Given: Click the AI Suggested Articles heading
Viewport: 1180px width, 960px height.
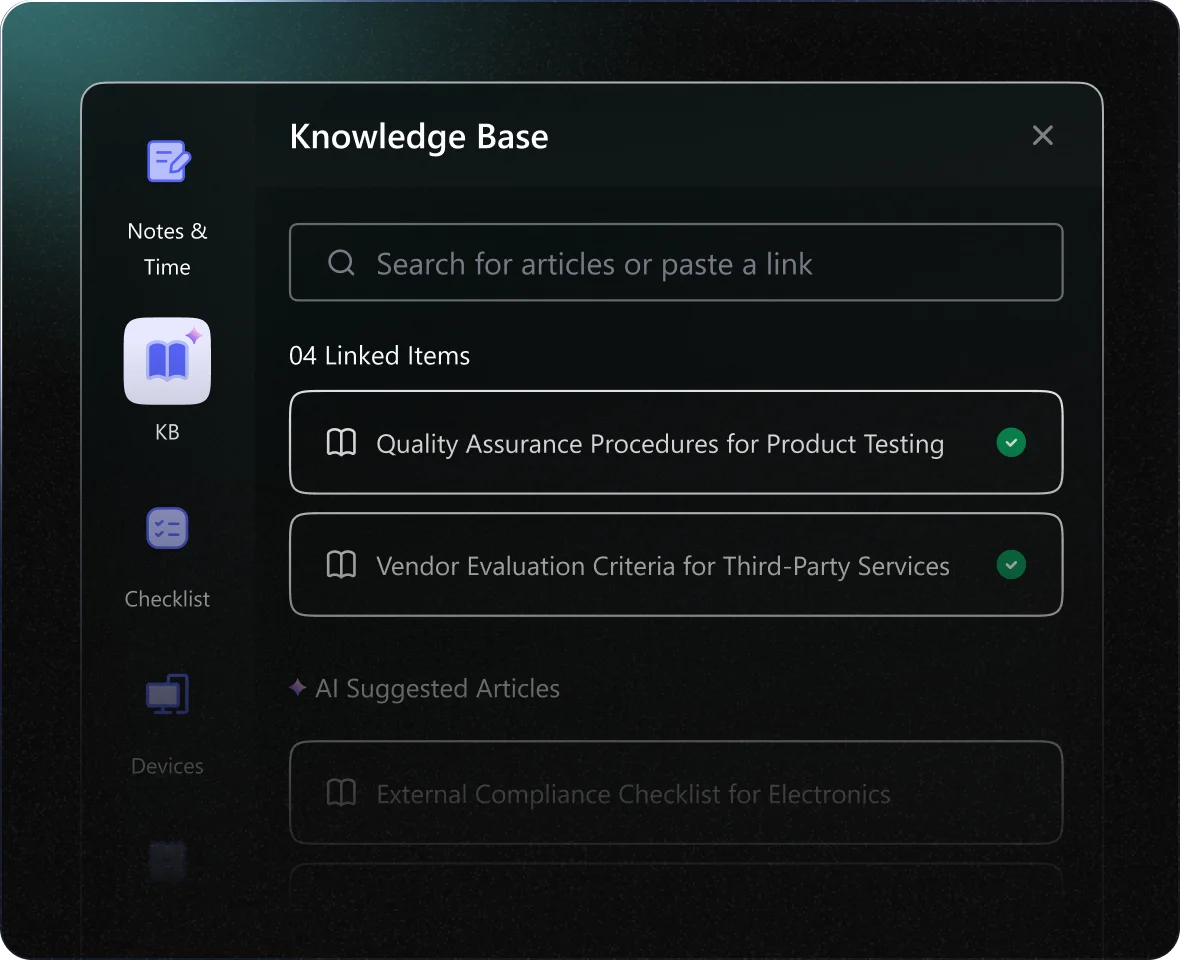Looking at the screenshot, I should (x=437, y=688).
